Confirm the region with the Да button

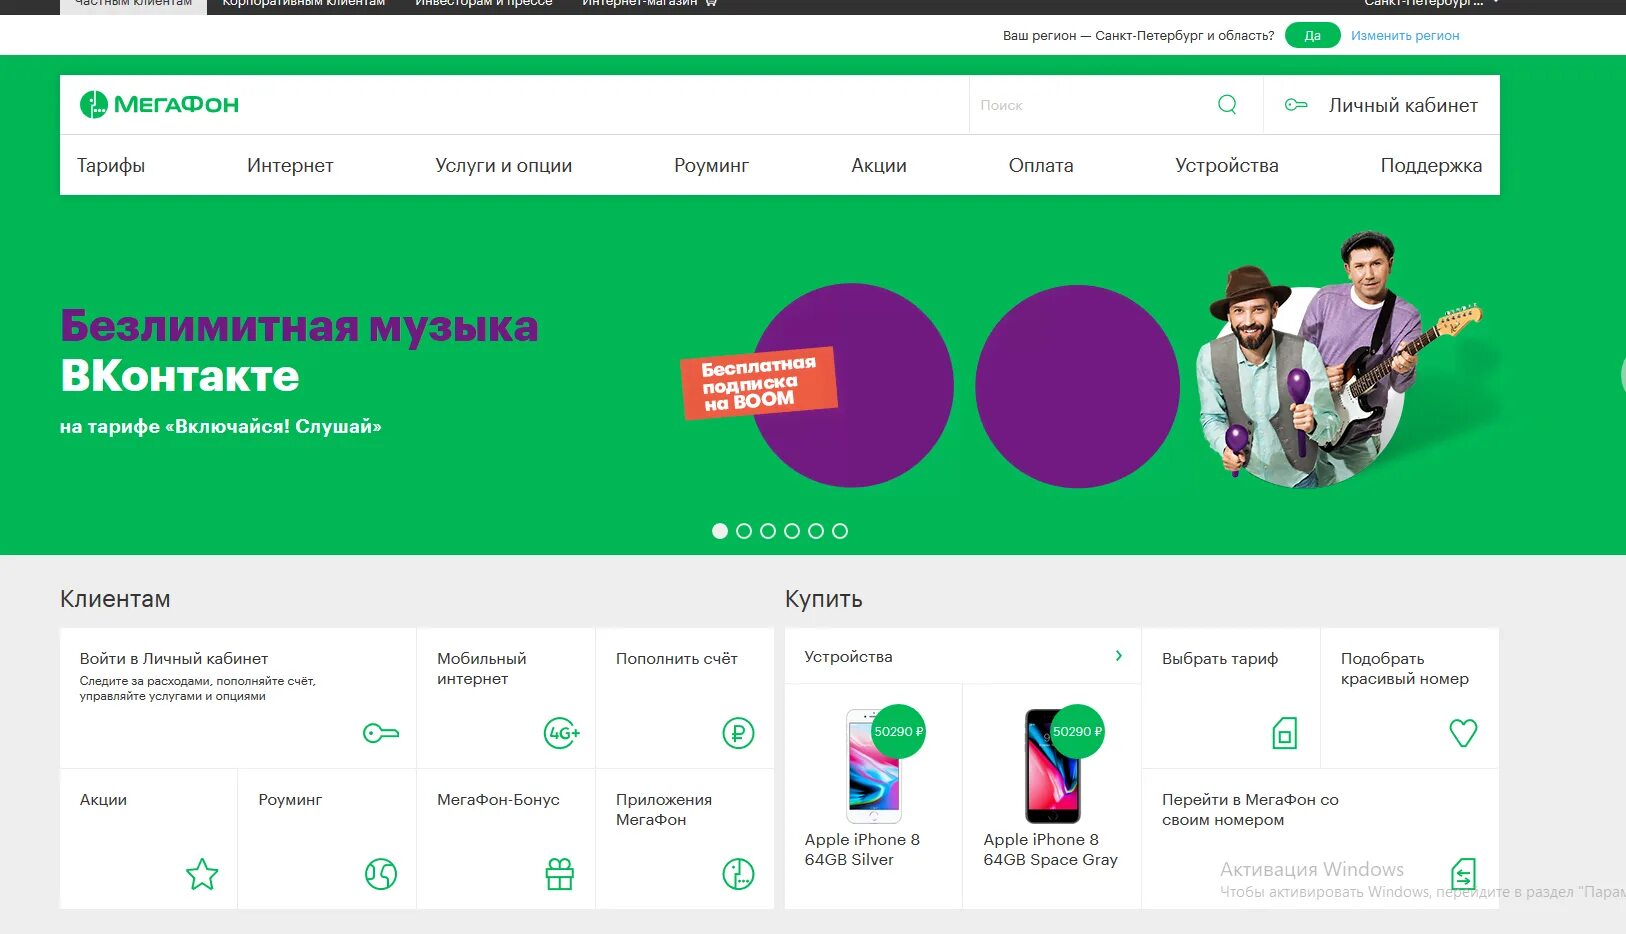coord(1312,35)
